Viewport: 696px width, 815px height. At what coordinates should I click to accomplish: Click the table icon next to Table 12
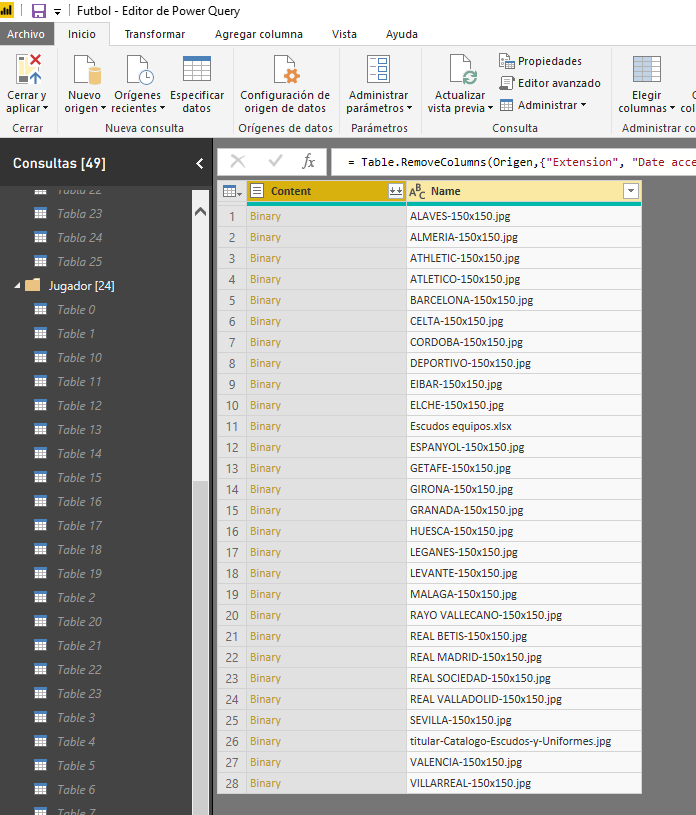click(41, 405)
